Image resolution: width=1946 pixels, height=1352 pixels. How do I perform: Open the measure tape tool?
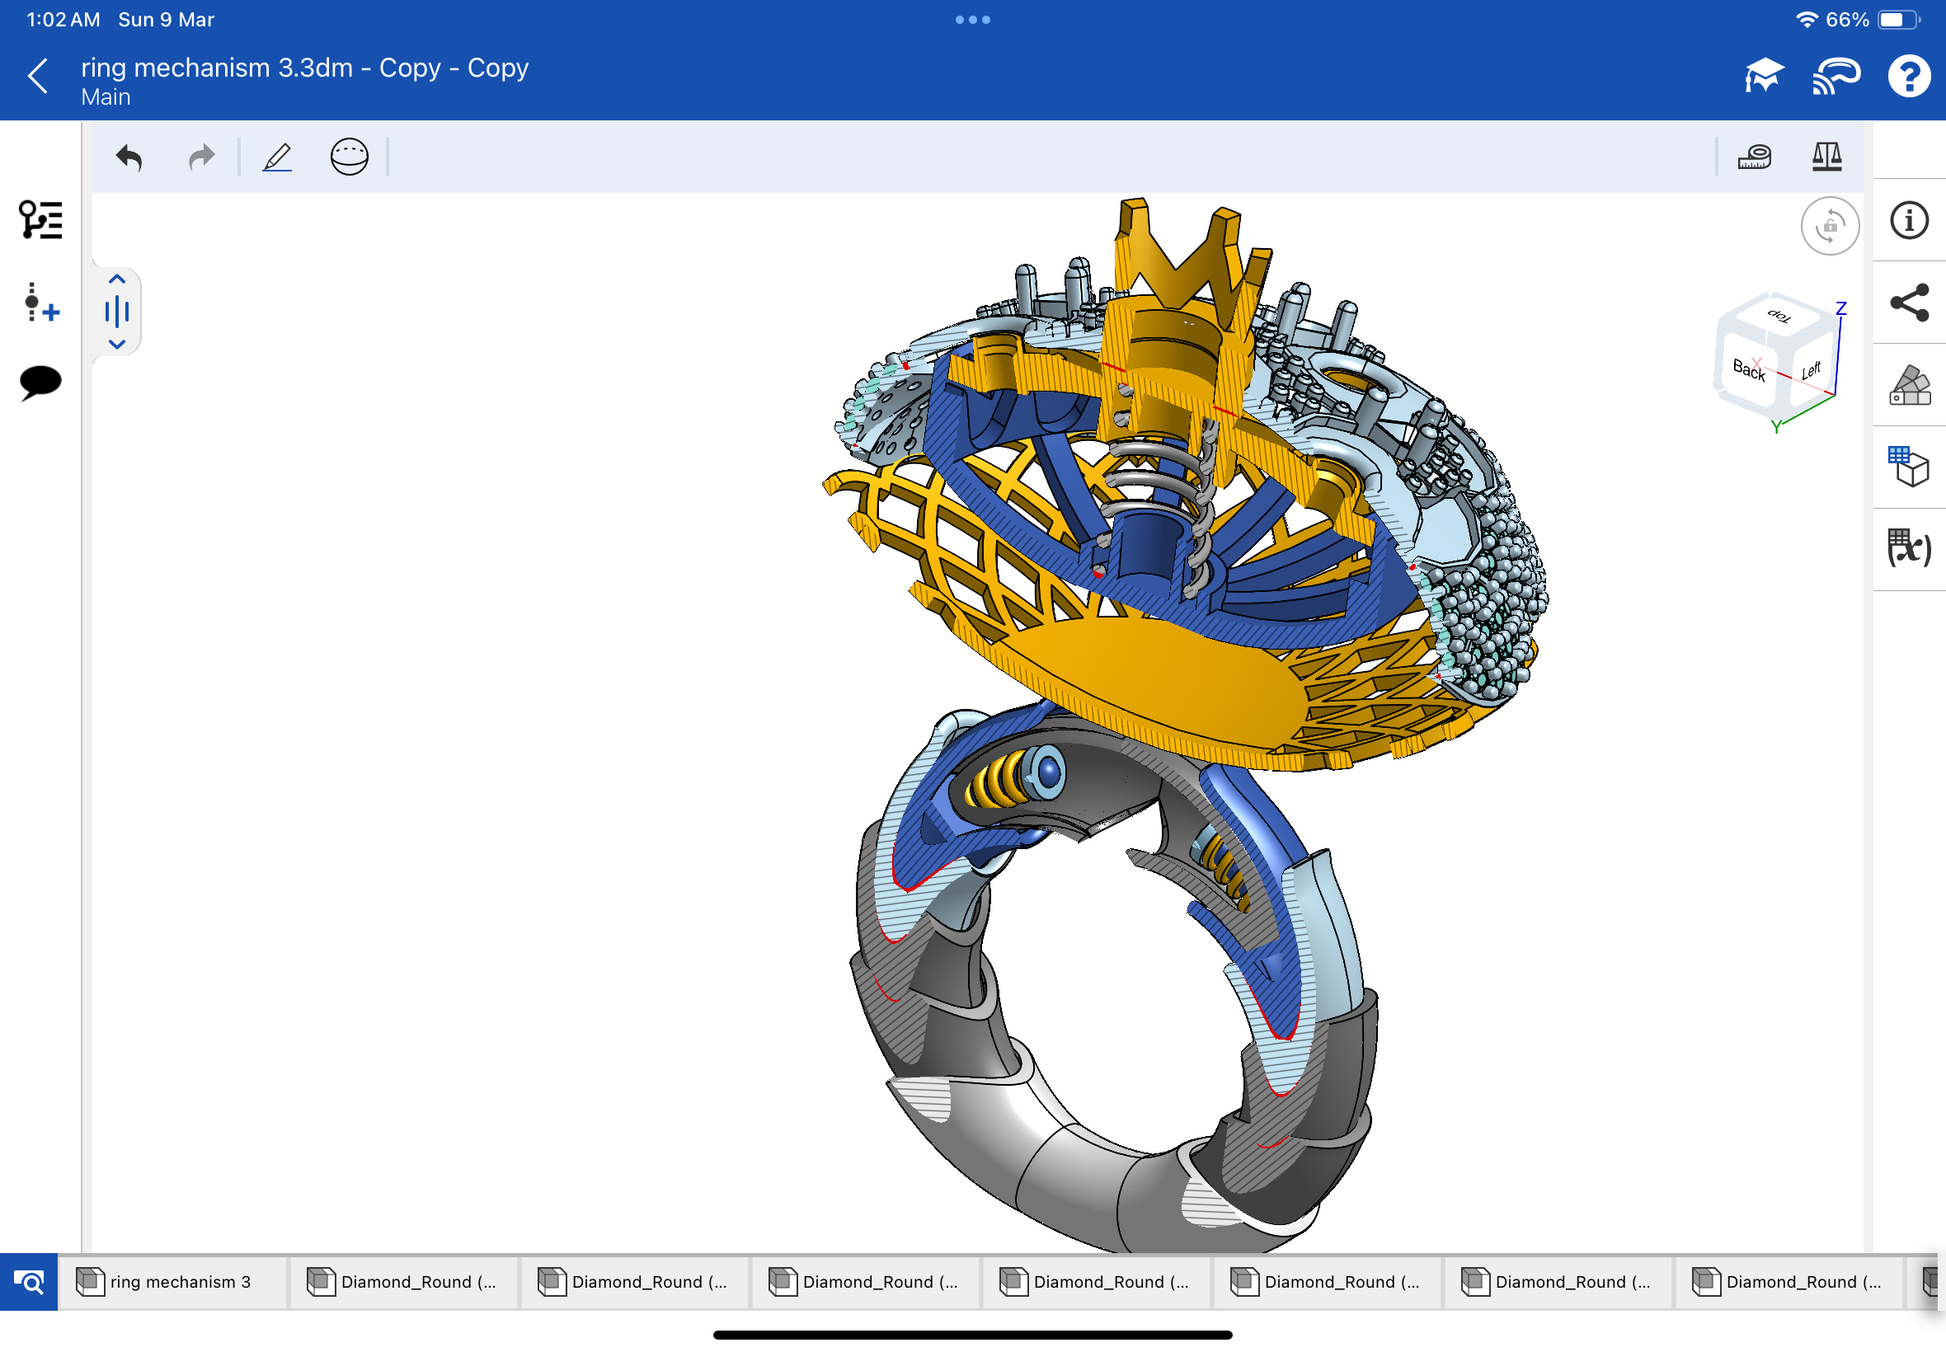[1754, 157]
